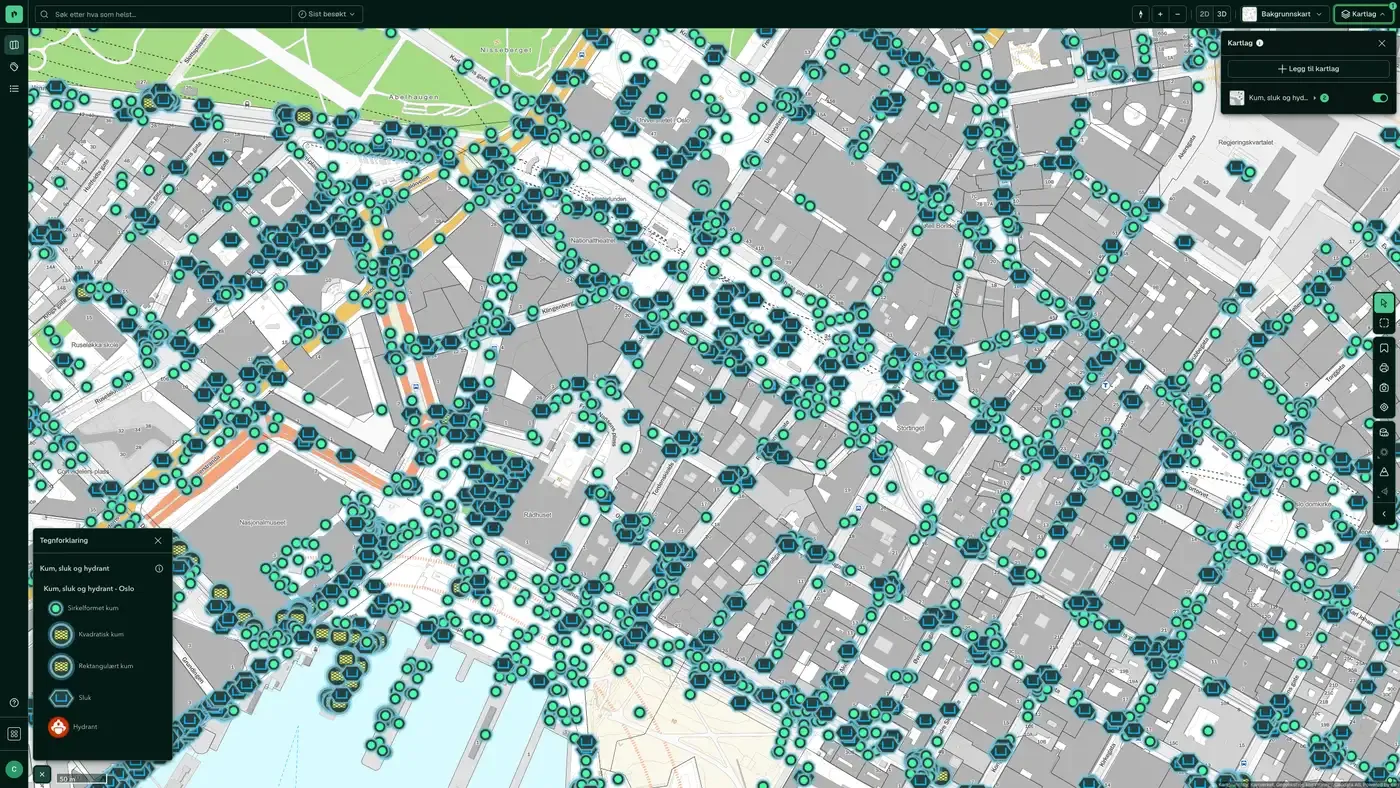The width and height of the screenshot is (1400, 788).
Task: Show info for Kum, sluk og hydrant legend
Action: point(159,569)
